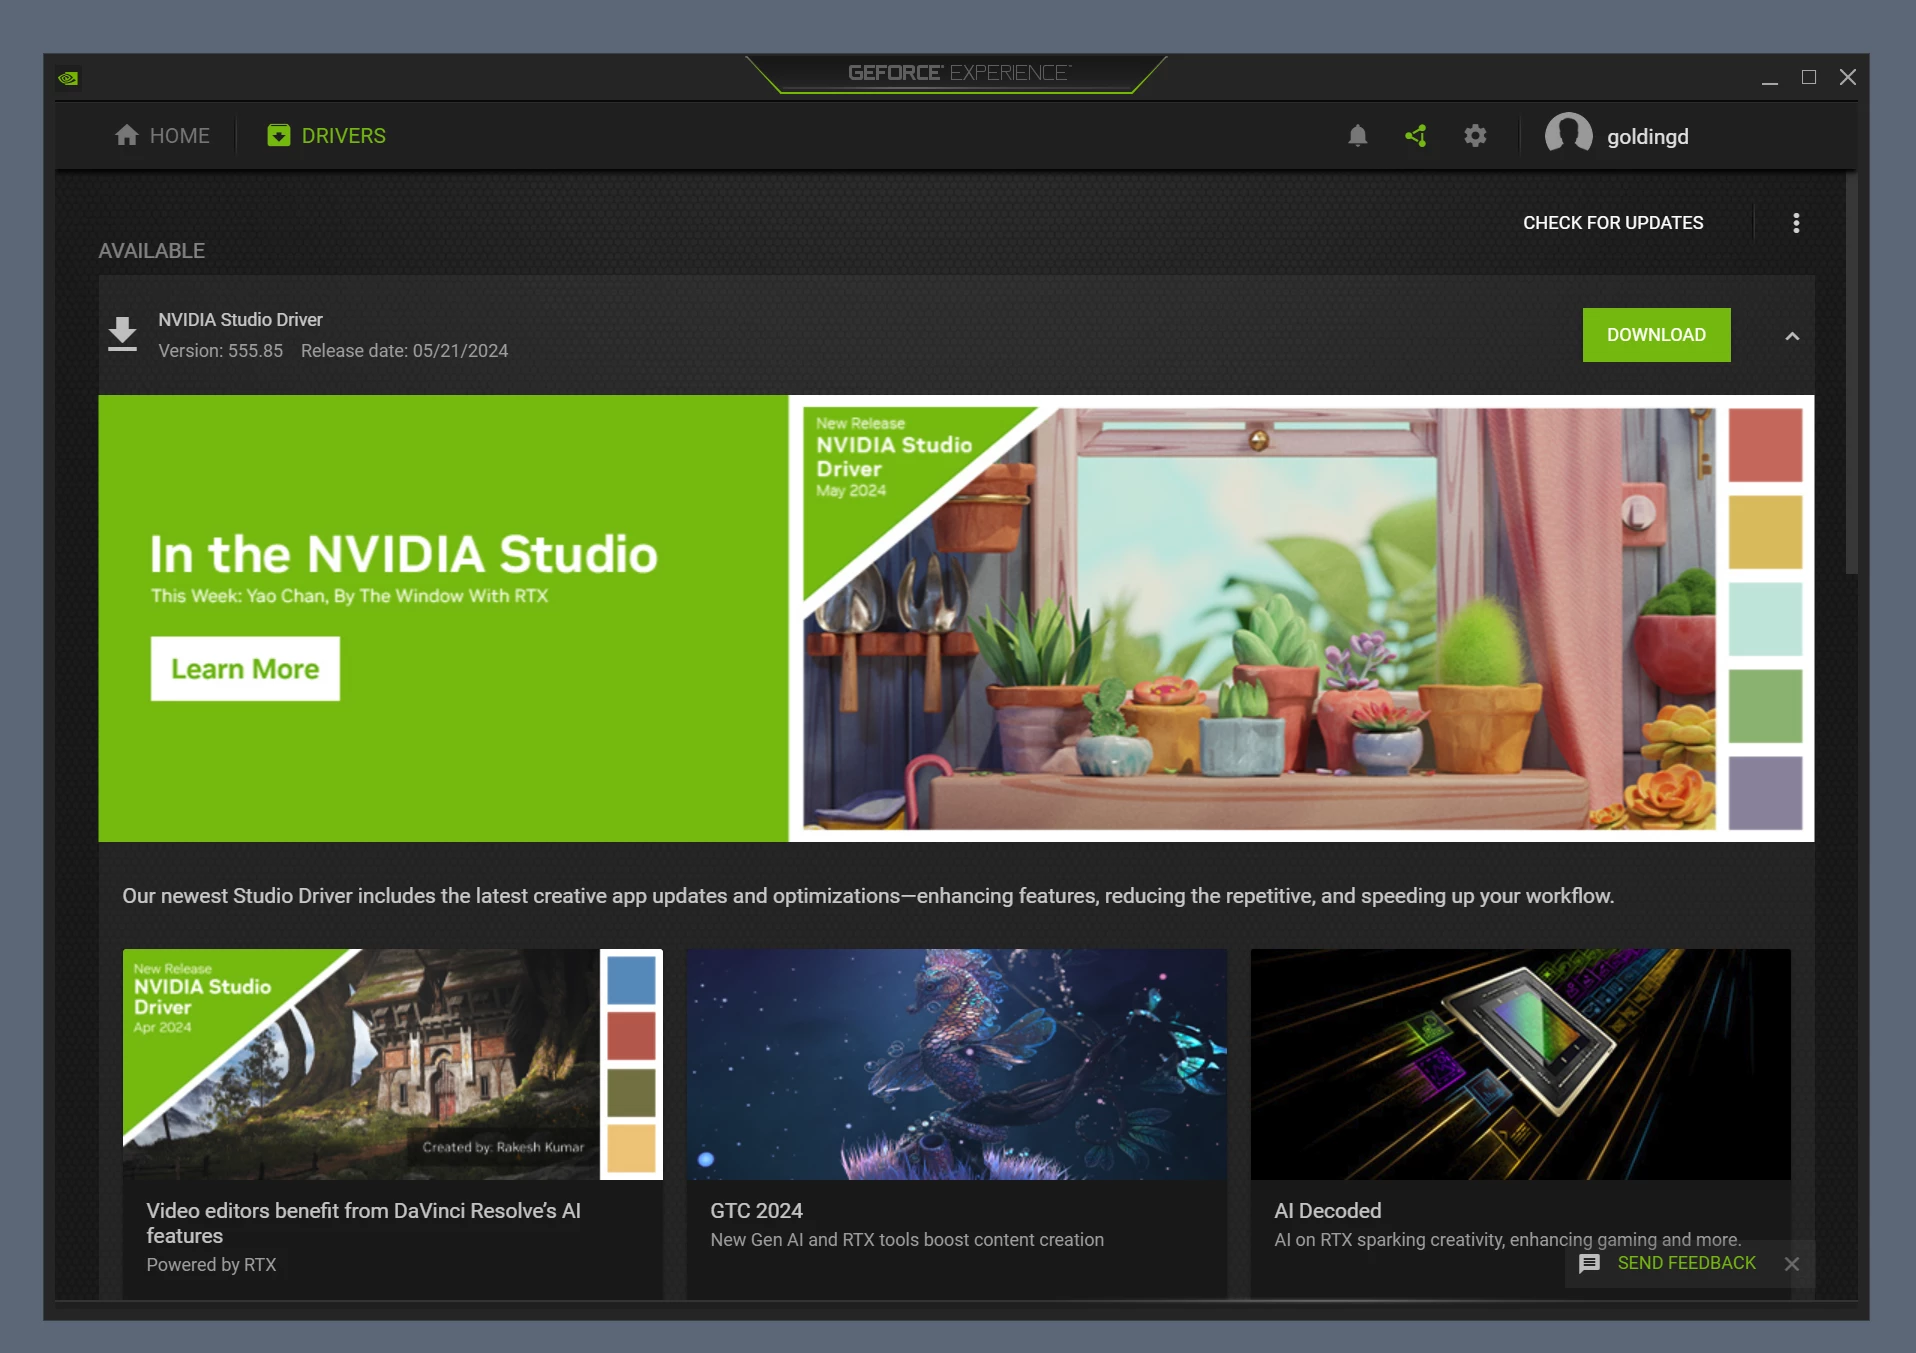The width and height of the screenshot is (1916, 1353).
Task: Click the home house icon
Action: [126, 135]
